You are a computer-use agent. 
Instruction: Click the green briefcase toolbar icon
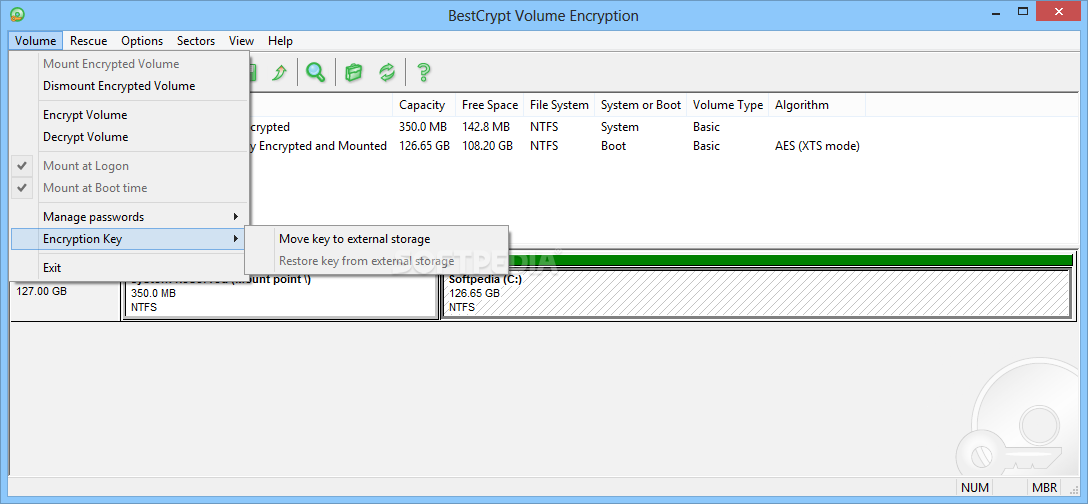click(x=354, y=72)
